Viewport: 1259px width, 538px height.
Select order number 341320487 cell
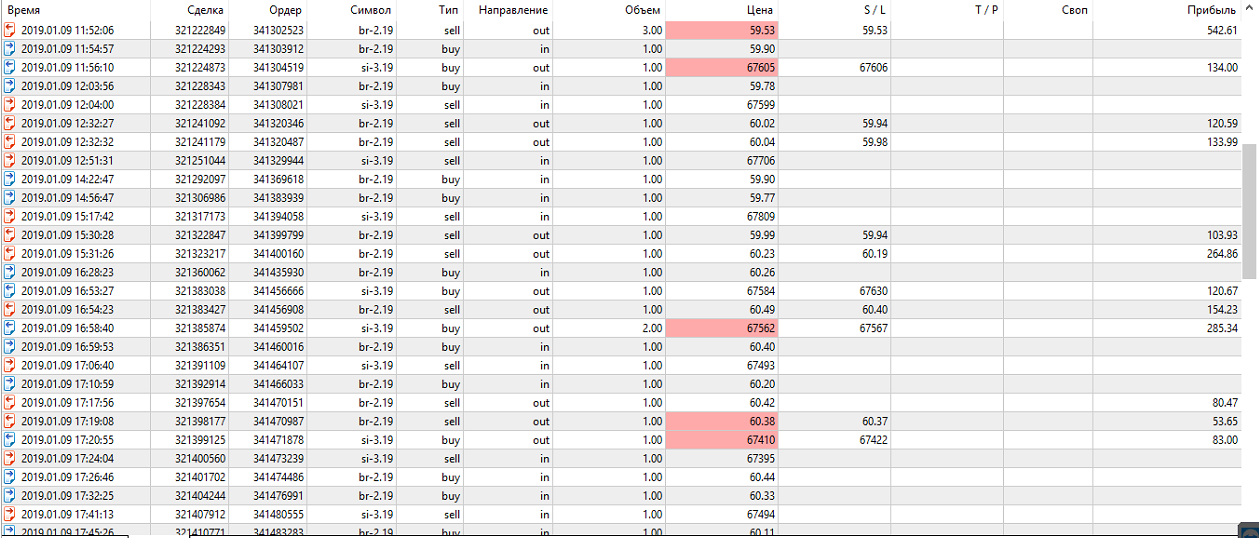point(278,142)
